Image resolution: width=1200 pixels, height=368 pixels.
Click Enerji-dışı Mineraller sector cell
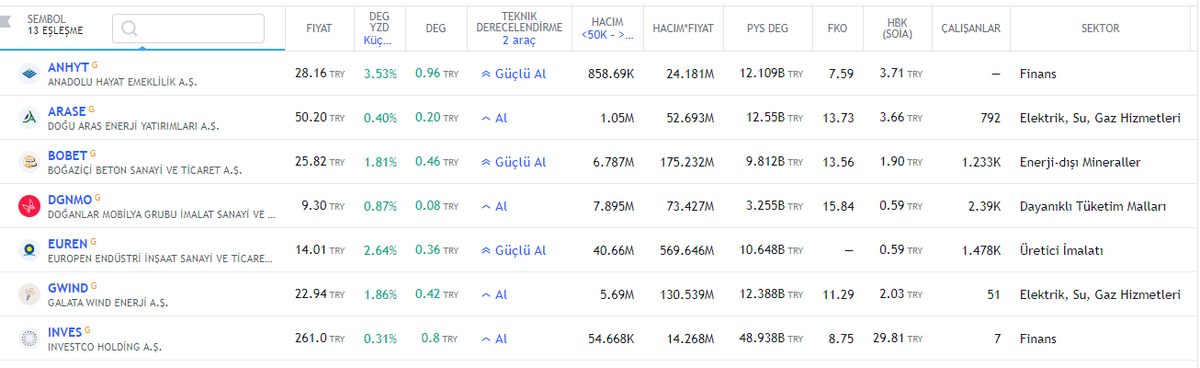click(x=1080, y=162)
